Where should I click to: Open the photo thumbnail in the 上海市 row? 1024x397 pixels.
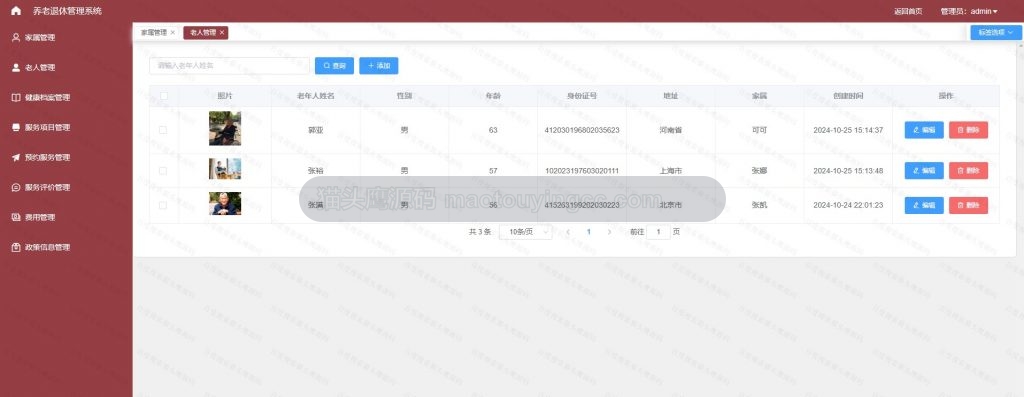(x=225, y=168)
